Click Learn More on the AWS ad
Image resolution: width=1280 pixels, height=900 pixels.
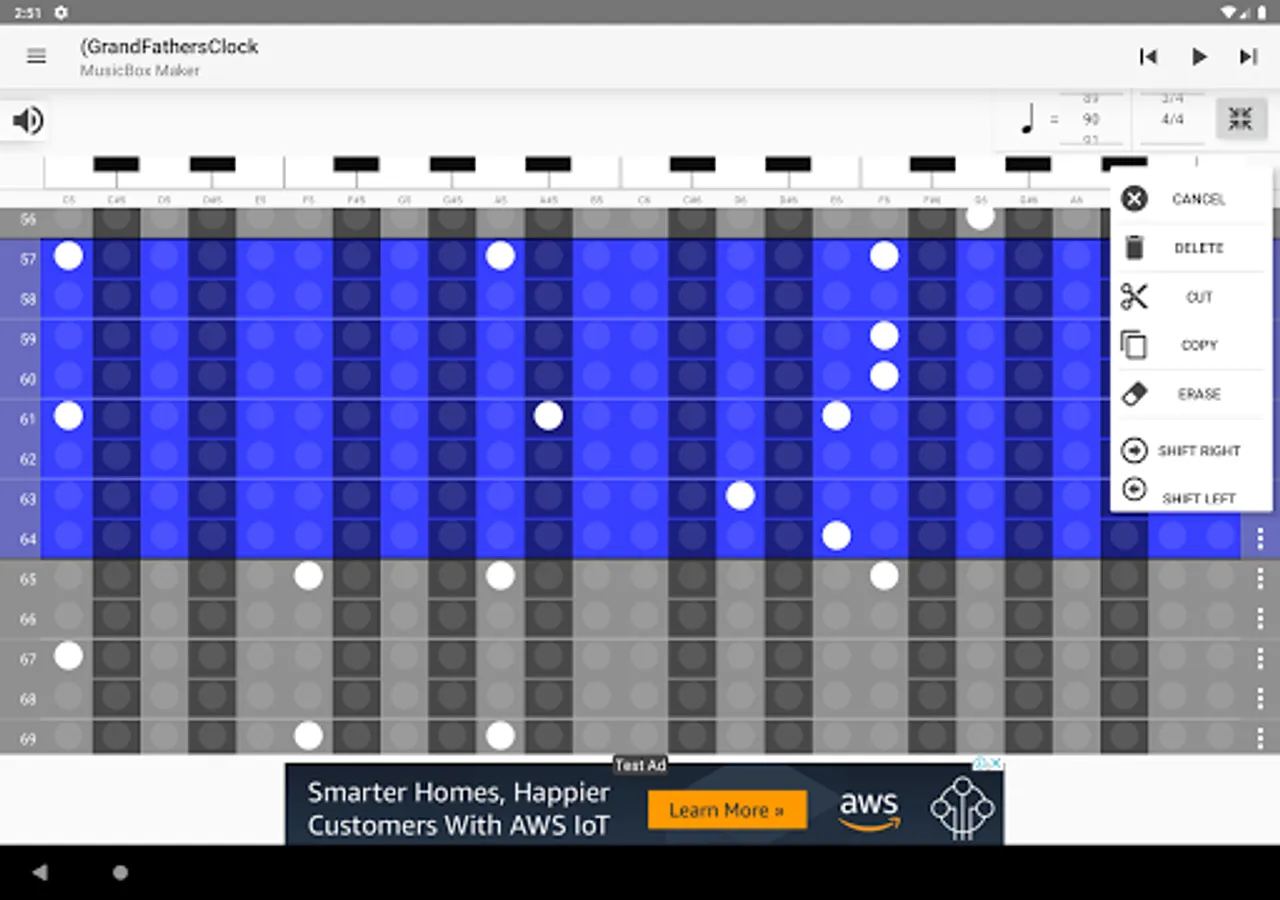click(727, 810)
